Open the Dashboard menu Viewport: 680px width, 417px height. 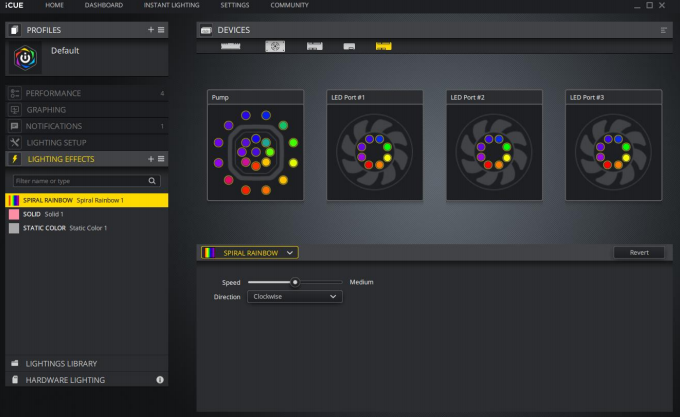104,5
